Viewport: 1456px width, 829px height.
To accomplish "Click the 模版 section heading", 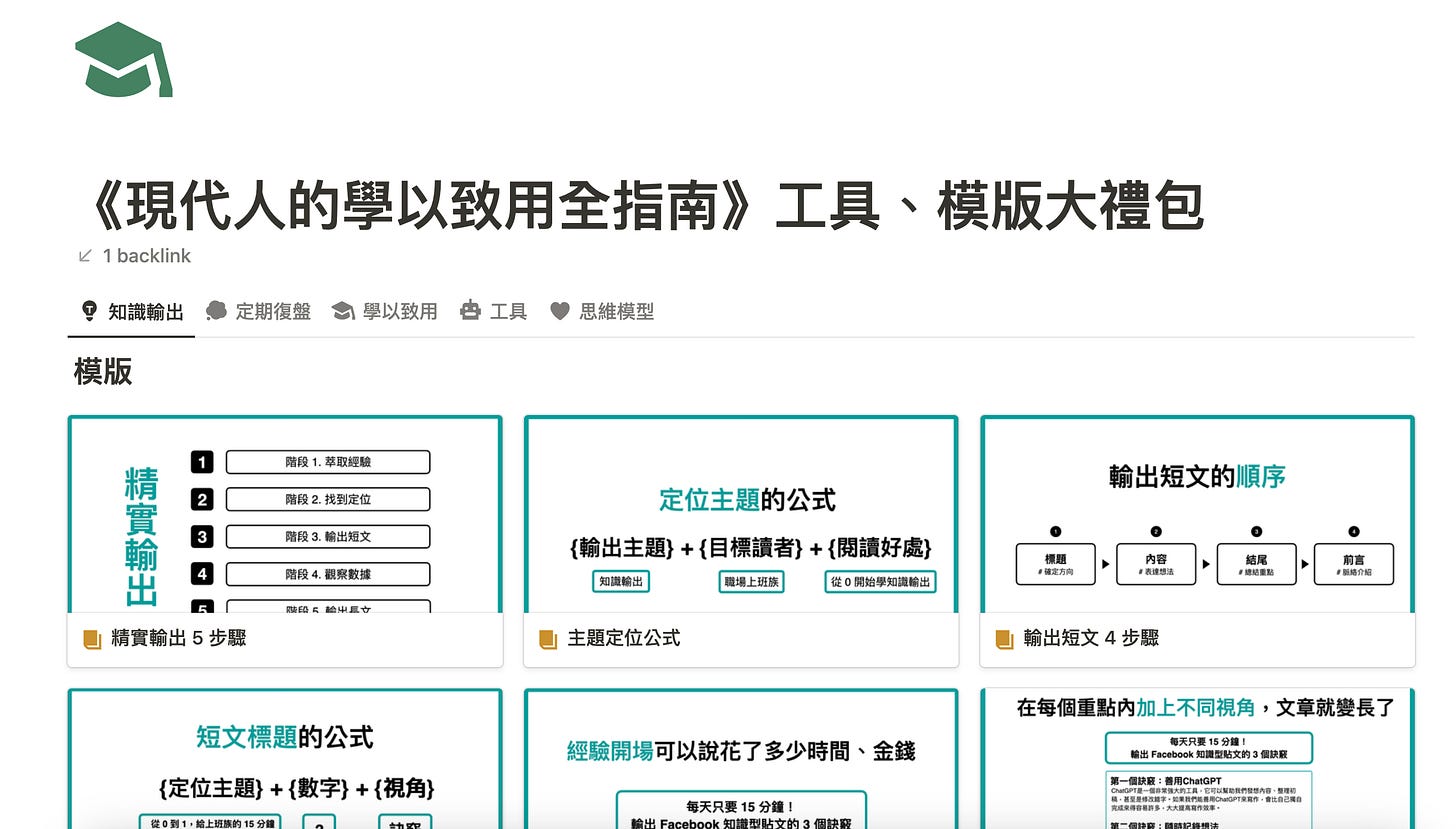I will click(103, 372).
